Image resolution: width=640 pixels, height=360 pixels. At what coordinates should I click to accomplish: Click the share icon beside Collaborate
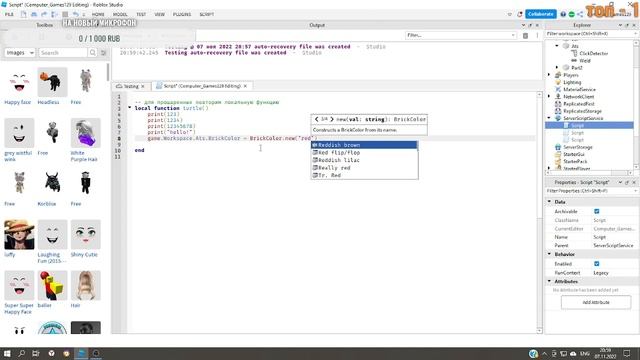coord(580,14)
